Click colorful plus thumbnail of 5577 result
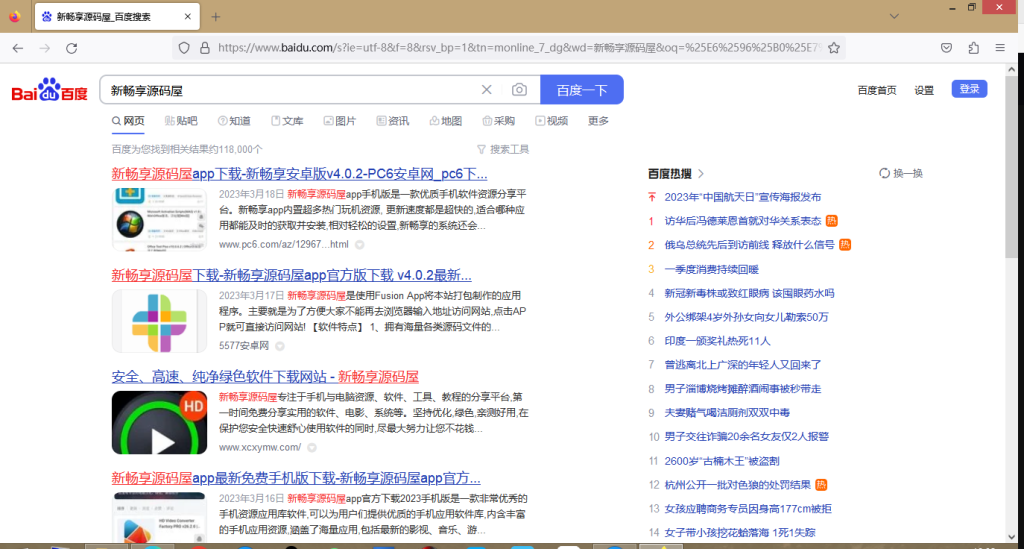 pos(159,321)
